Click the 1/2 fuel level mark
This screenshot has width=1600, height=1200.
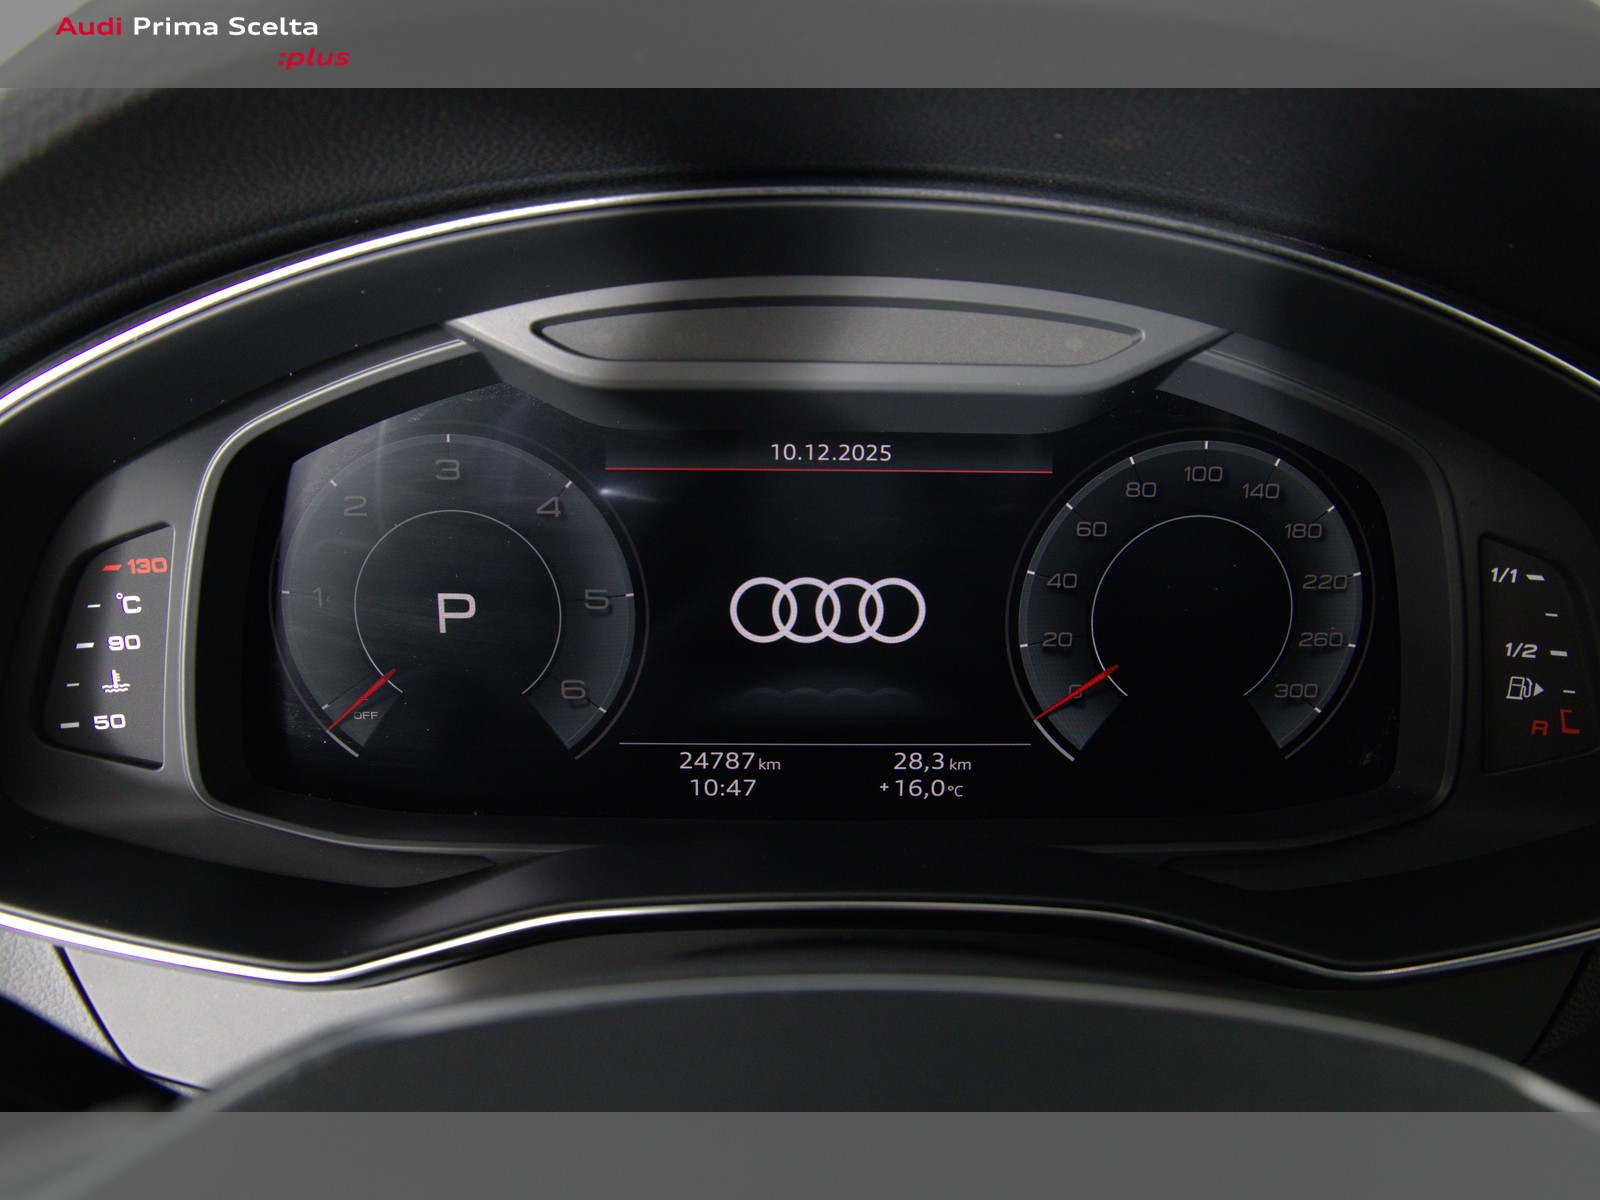pos(1520,651)
